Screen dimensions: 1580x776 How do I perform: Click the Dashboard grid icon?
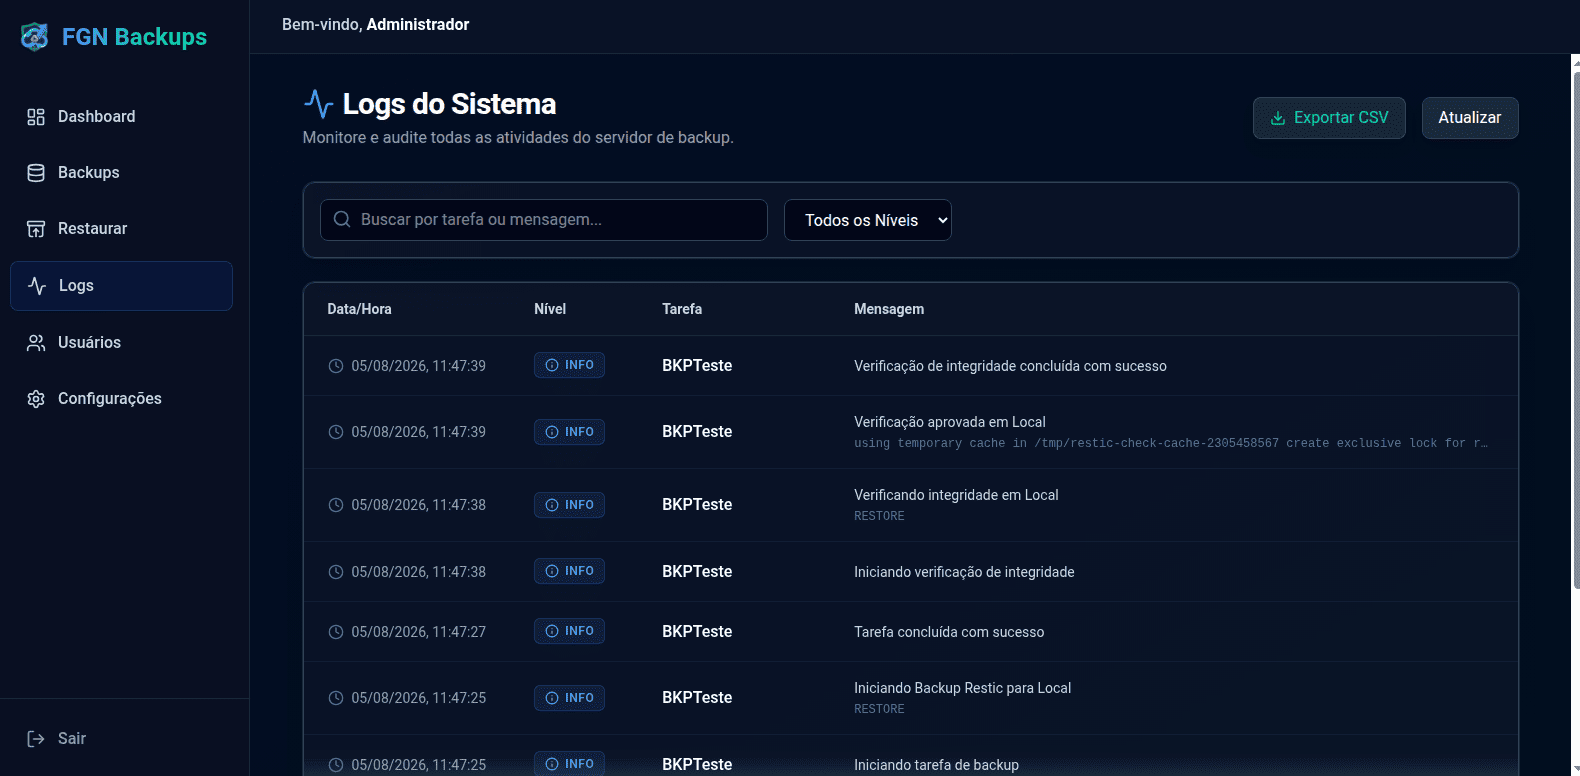36,117
